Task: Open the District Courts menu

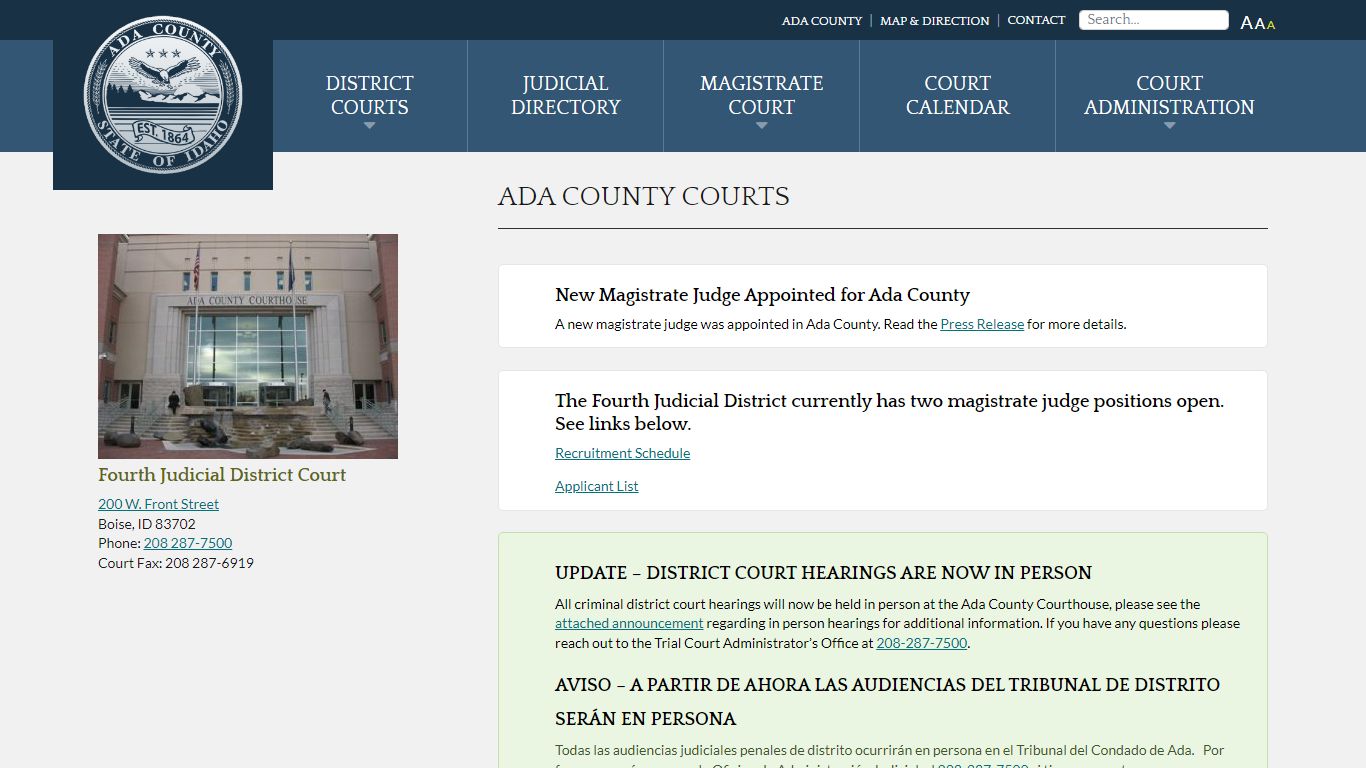Action: [x=370, y=96]
